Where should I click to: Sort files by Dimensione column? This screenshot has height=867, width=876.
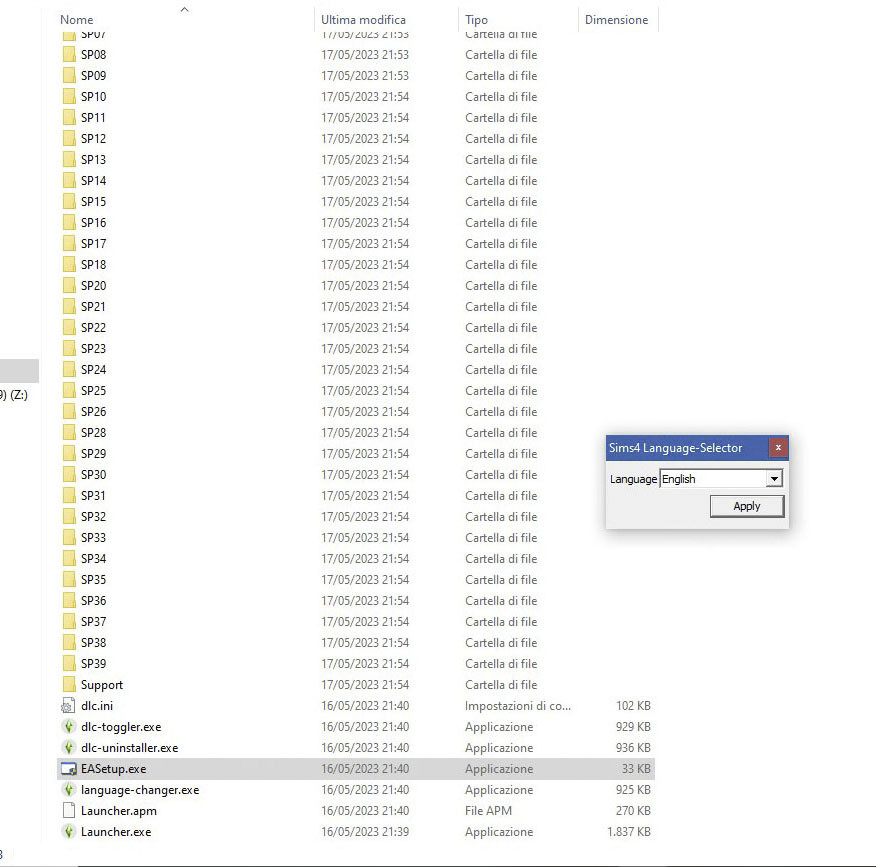tap(616, 20)
